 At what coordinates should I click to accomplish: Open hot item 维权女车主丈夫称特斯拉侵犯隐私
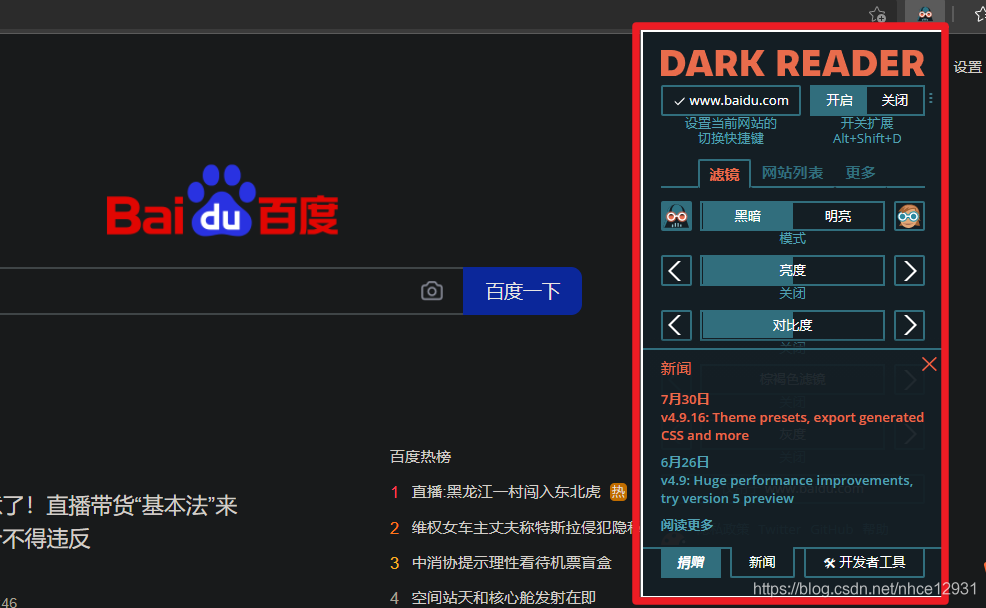click(x=526, y=528)
